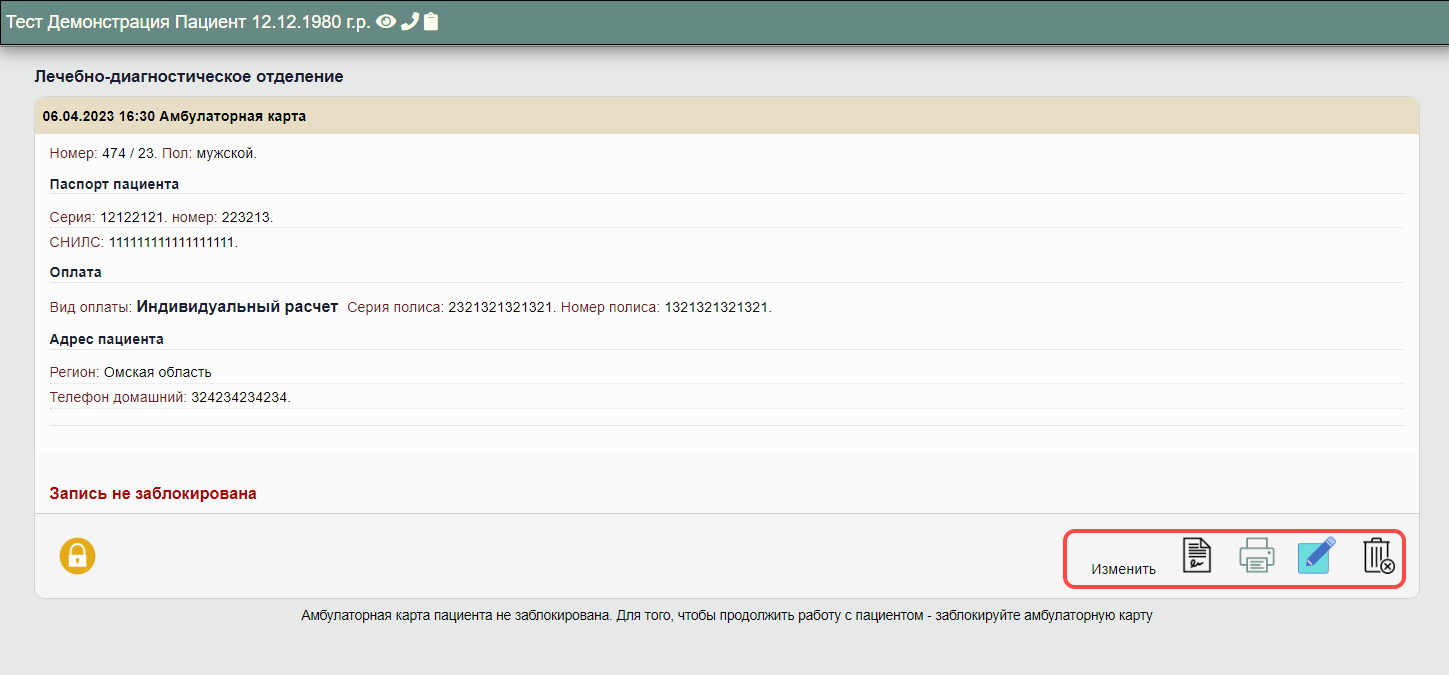
Task: Click the СНИЛС number value
Action: point(171,242)
